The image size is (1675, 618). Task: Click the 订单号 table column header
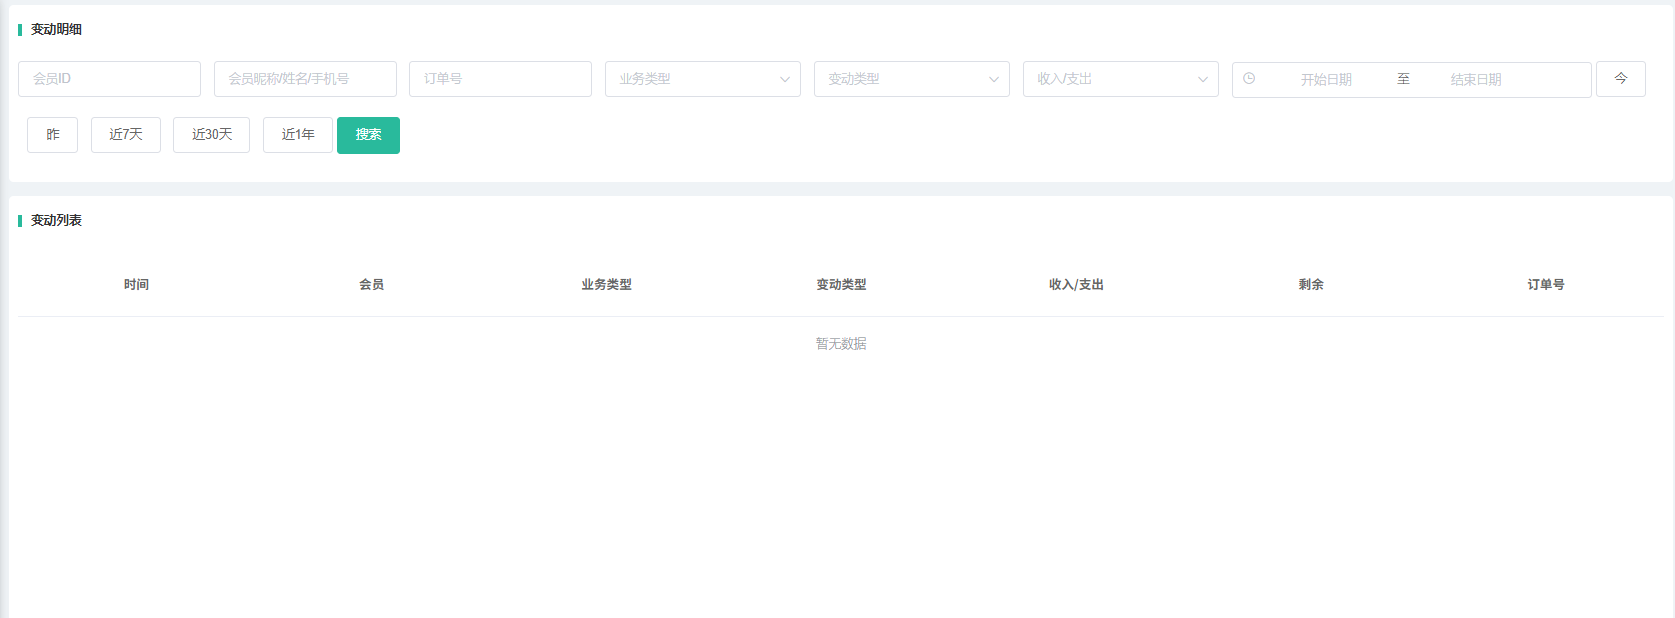point(1545,285)
